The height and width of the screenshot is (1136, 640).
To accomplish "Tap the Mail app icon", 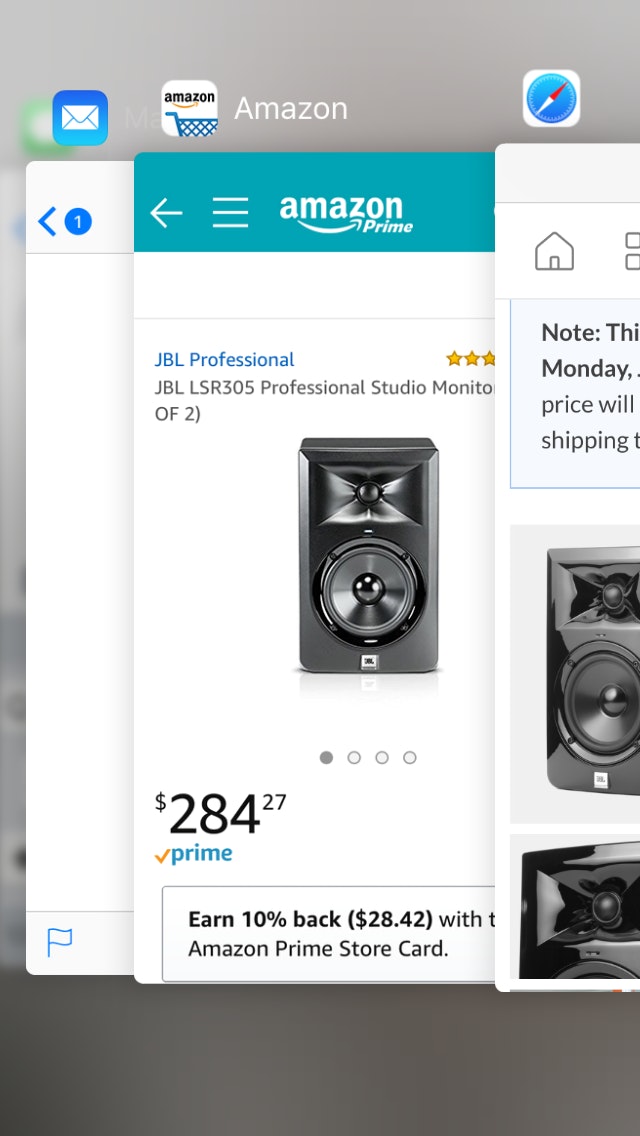I will pos(80,118).
